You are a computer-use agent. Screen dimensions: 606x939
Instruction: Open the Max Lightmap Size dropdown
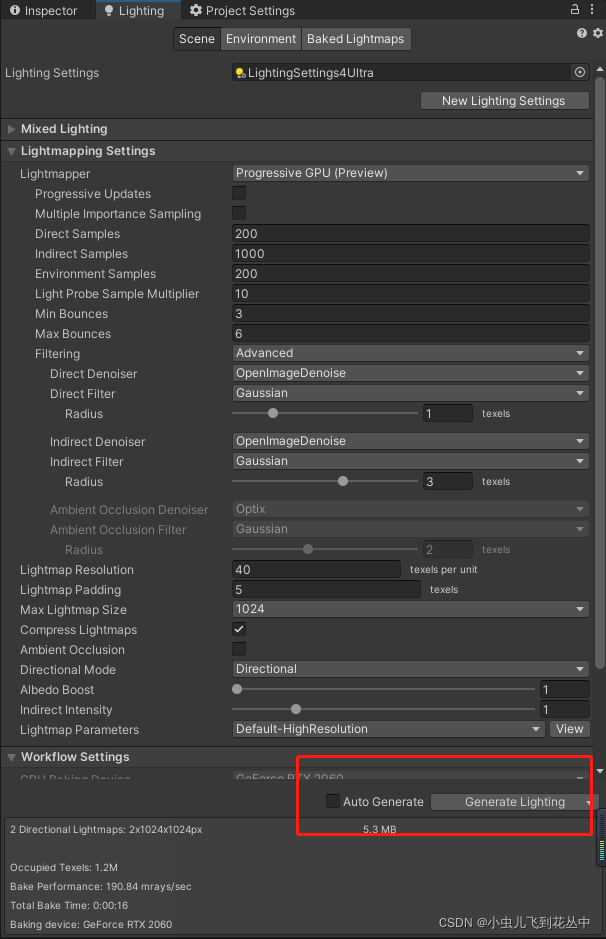411,609
